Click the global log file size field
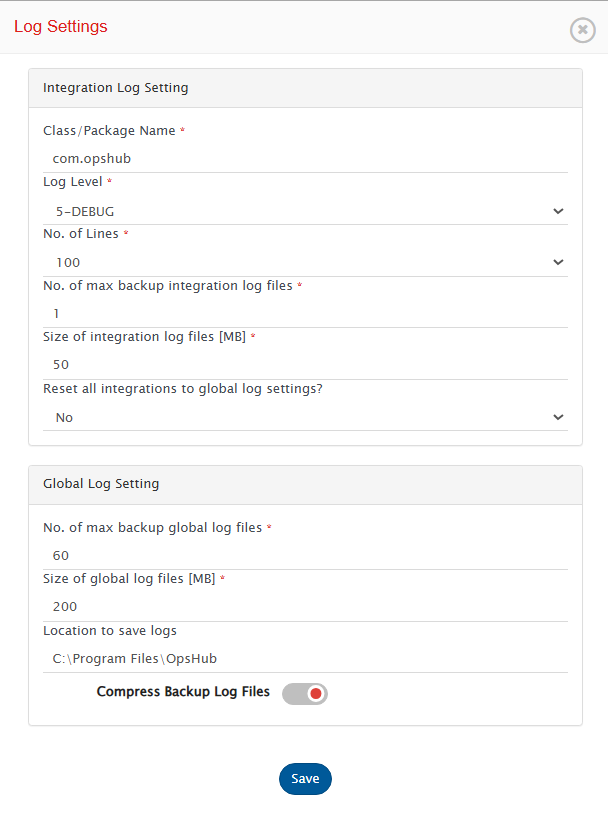 coord(305,606)
